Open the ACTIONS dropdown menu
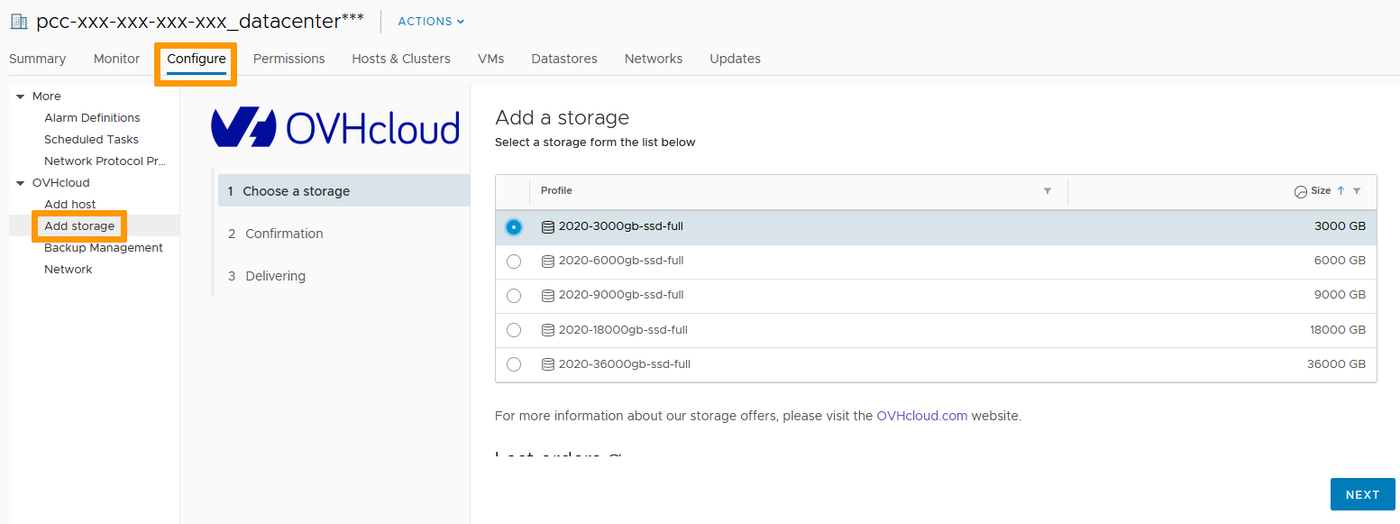The width and height of the screenshot is (1400, 524). (x=431, y=21)
